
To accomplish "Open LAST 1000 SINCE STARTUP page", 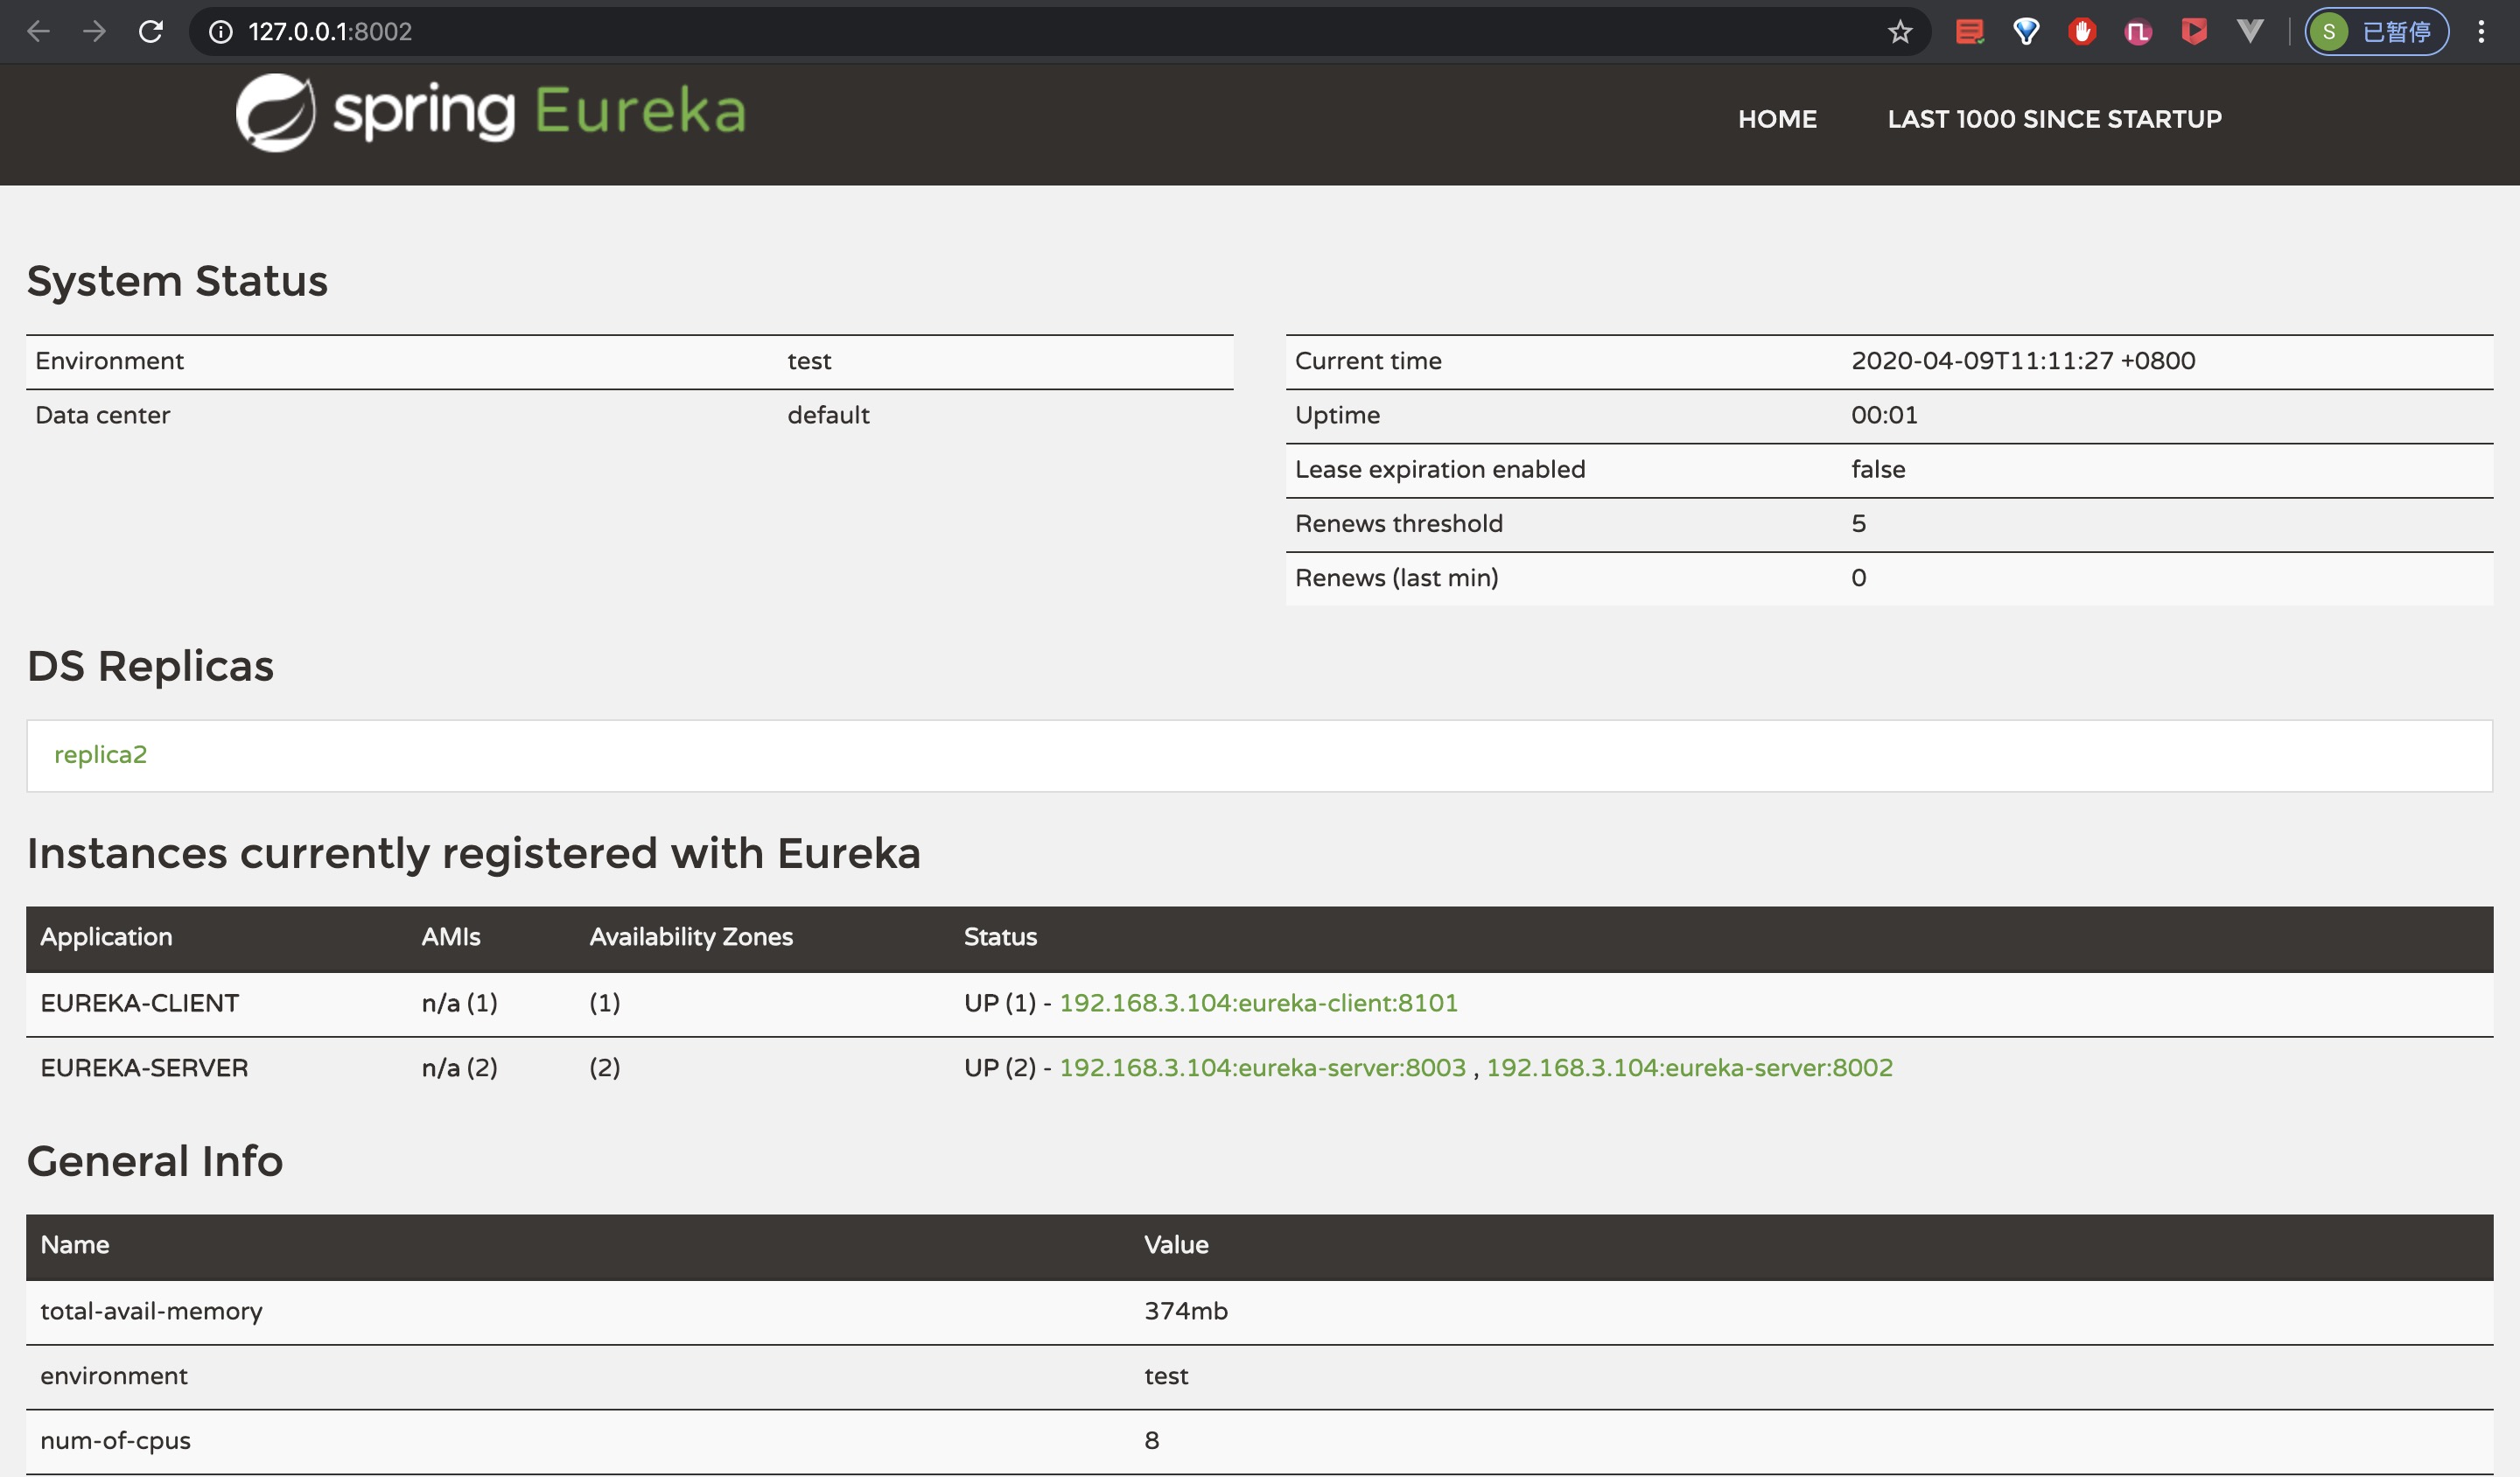I will coord(2054,119).
